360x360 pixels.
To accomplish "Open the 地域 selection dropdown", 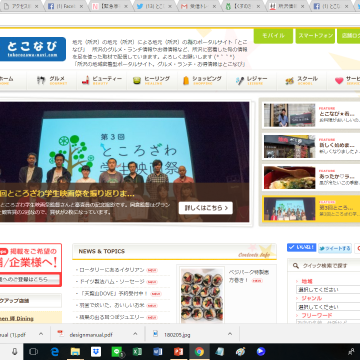I will (328, 289).
